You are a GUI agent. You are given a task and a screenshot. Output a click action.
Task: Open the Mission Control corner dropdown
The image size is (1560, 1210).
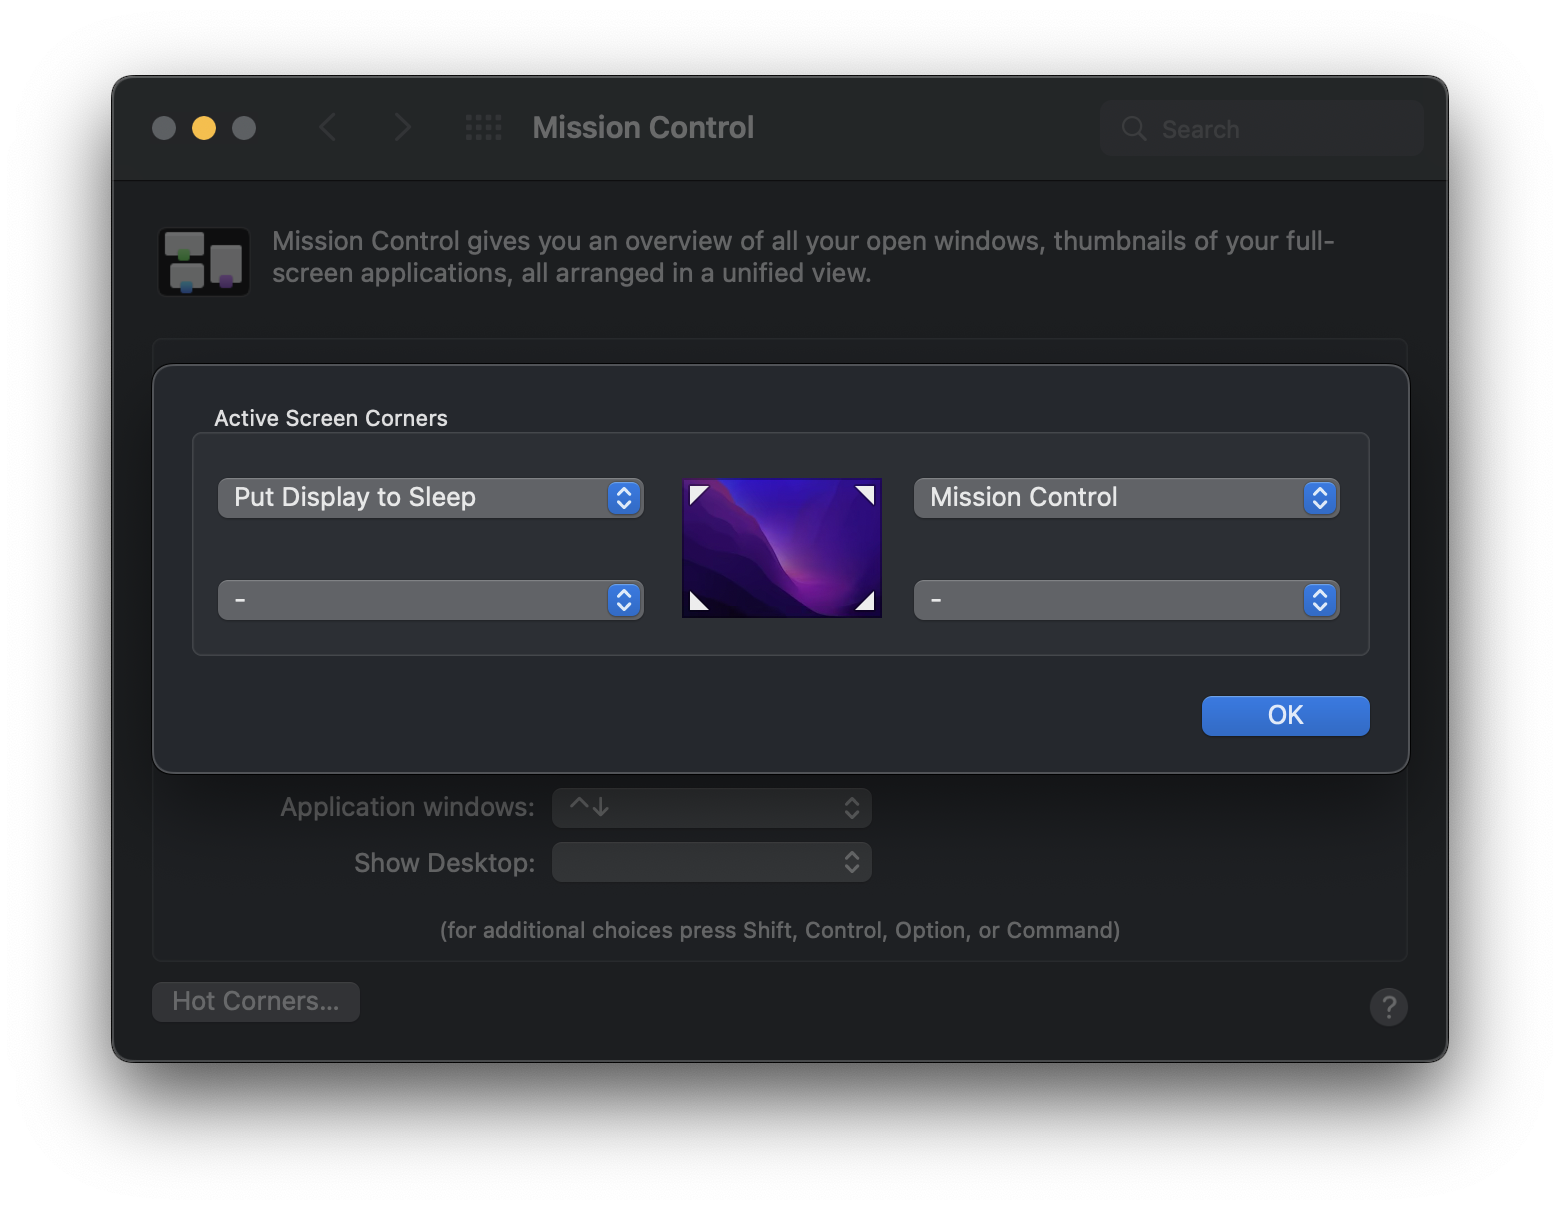coord(1126,498)
